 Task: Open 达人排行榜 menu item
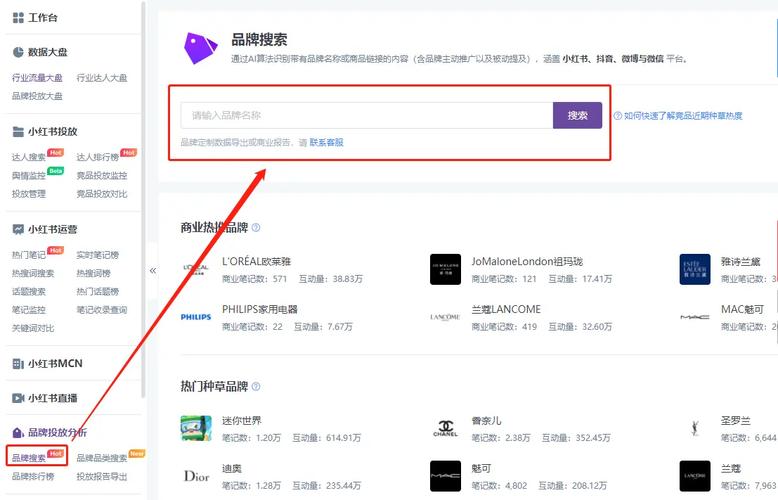point(97,157)
